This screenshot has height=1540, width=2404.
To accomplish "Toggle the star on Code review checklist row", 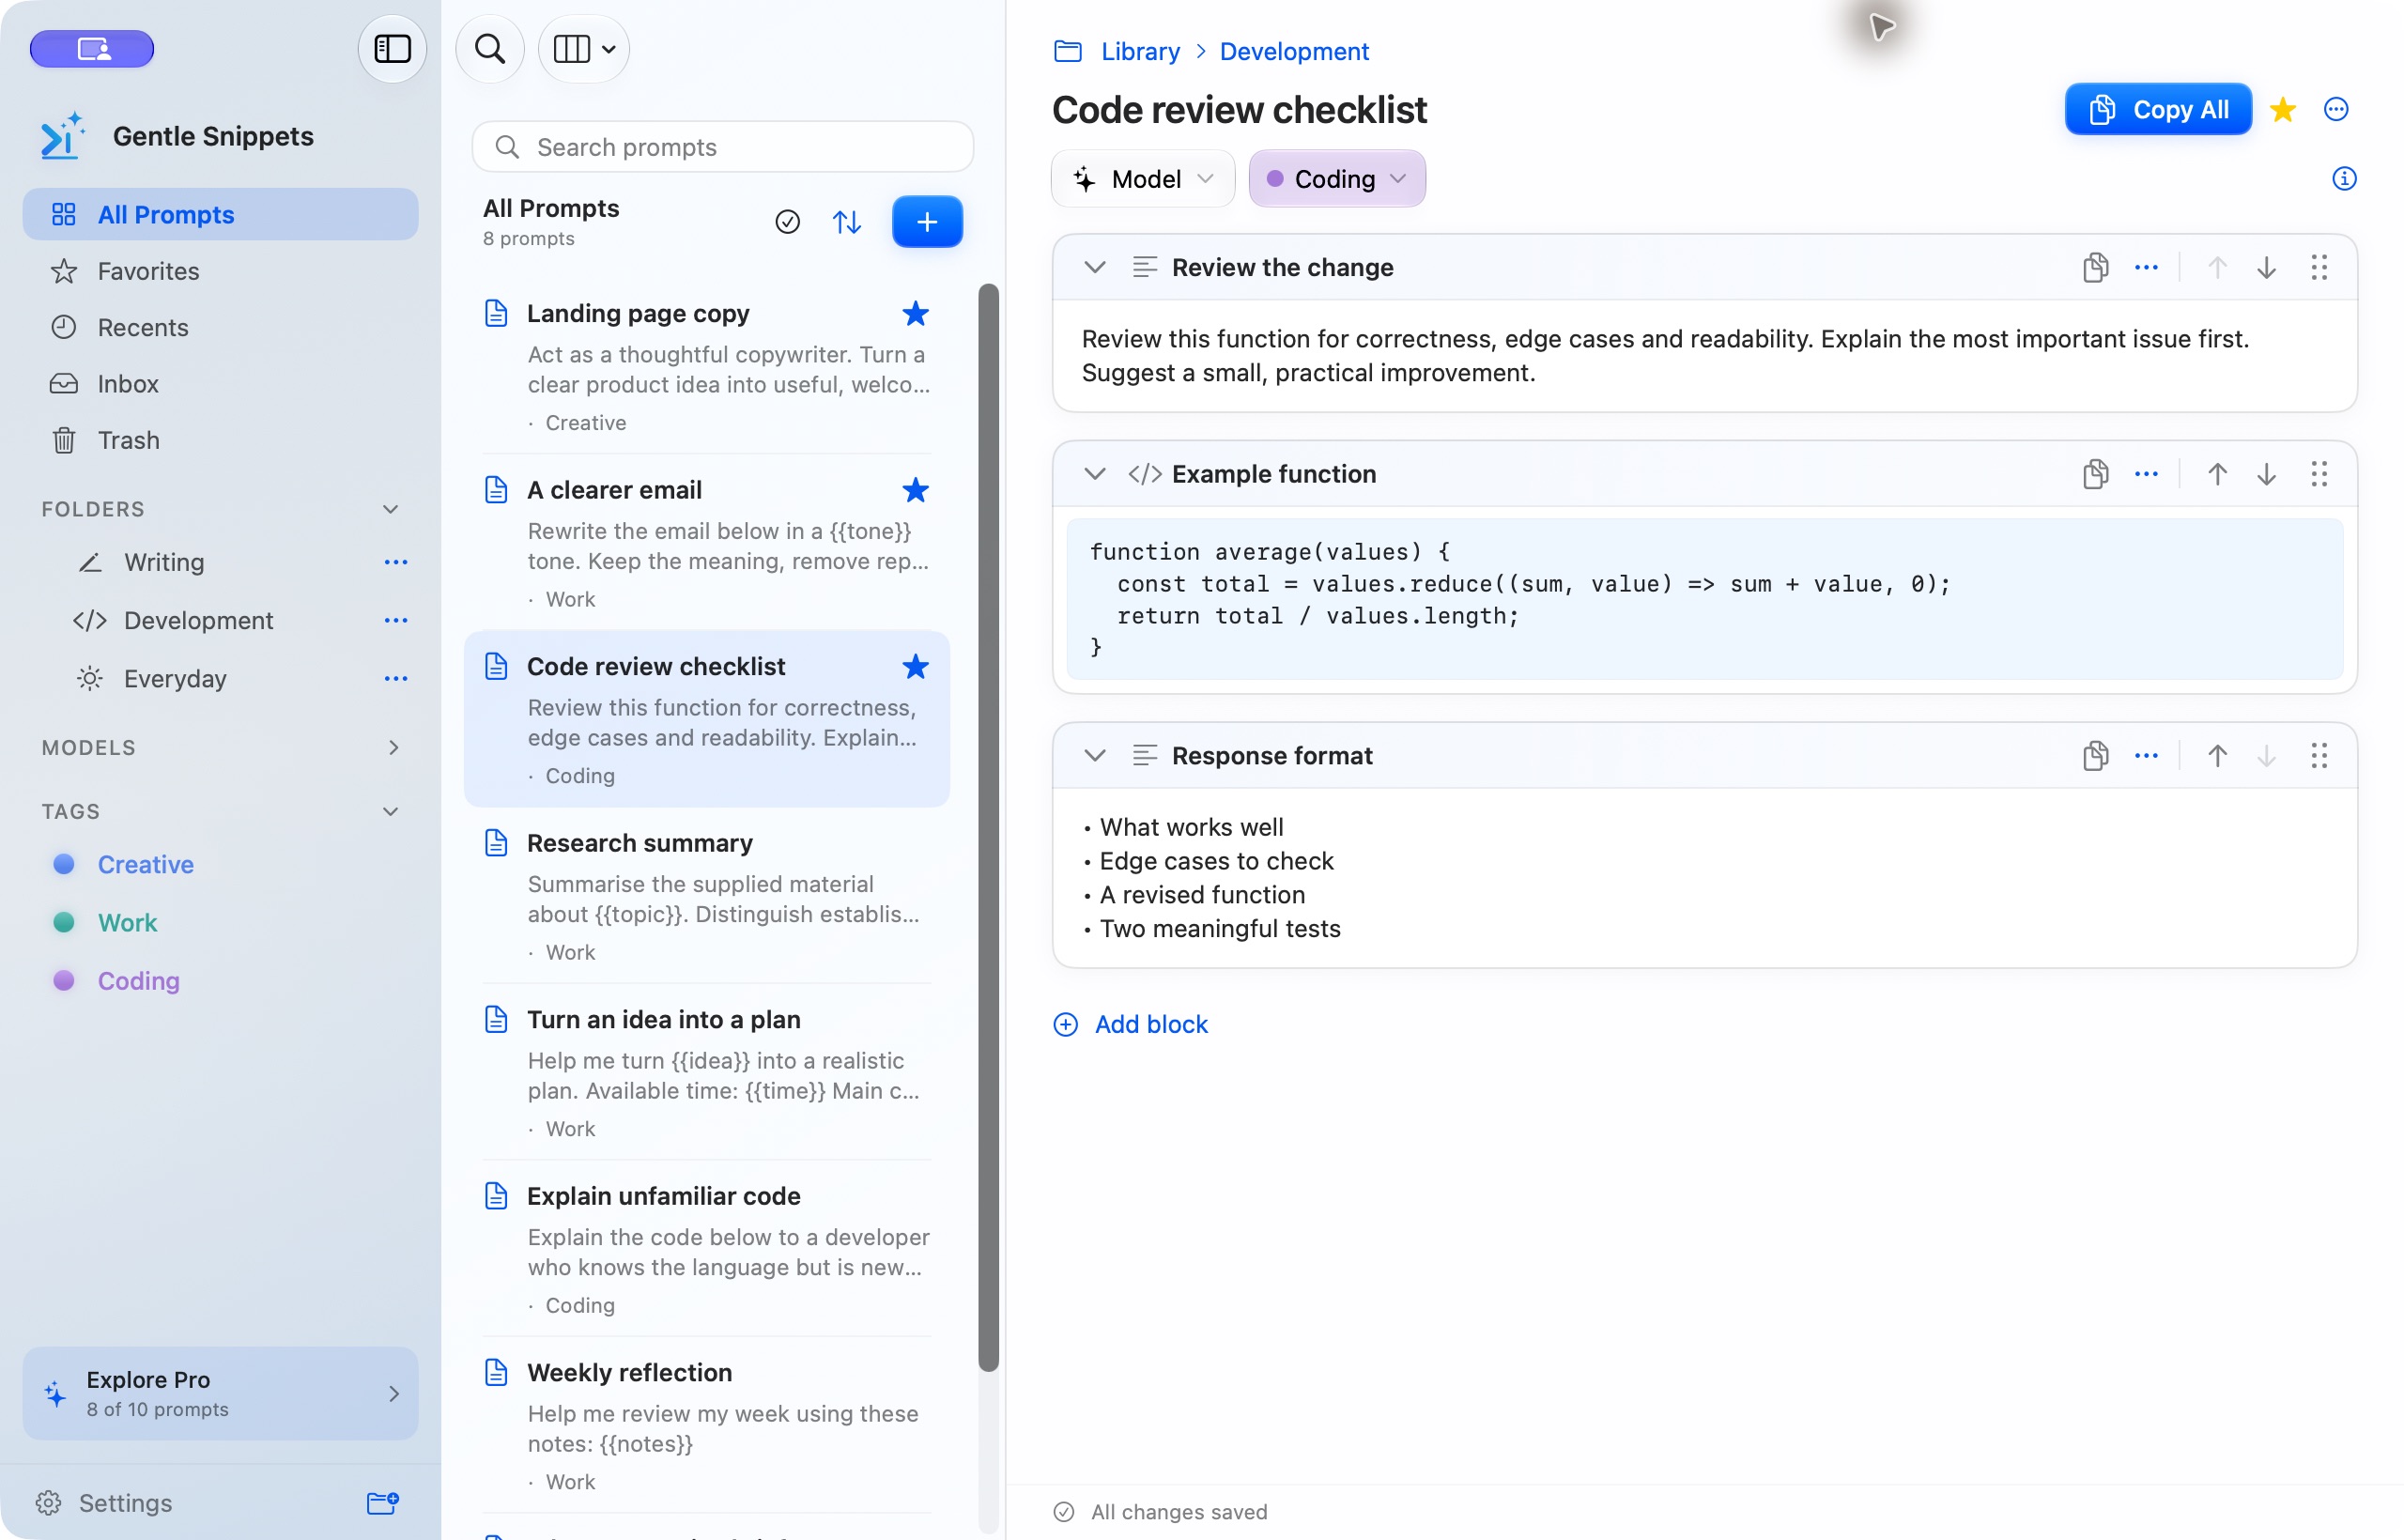I will coord(915,667).
